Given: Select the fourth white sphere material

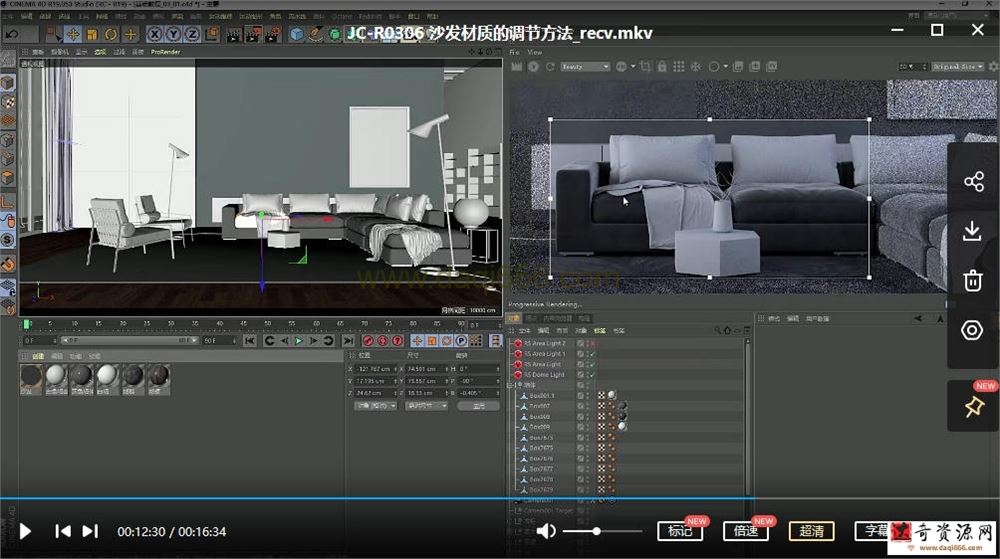Looking at the screenshot, I should [107, 377].
